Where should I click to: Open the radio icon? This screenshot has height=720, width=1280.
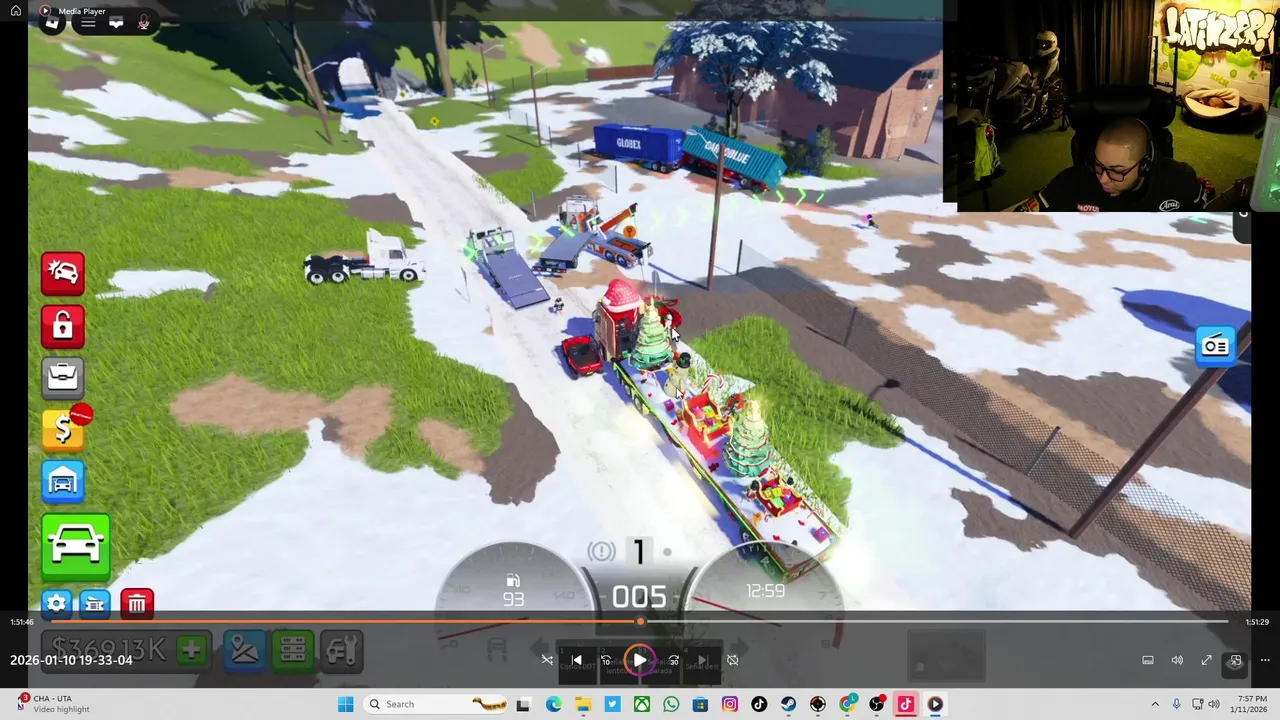(1216, 346)
